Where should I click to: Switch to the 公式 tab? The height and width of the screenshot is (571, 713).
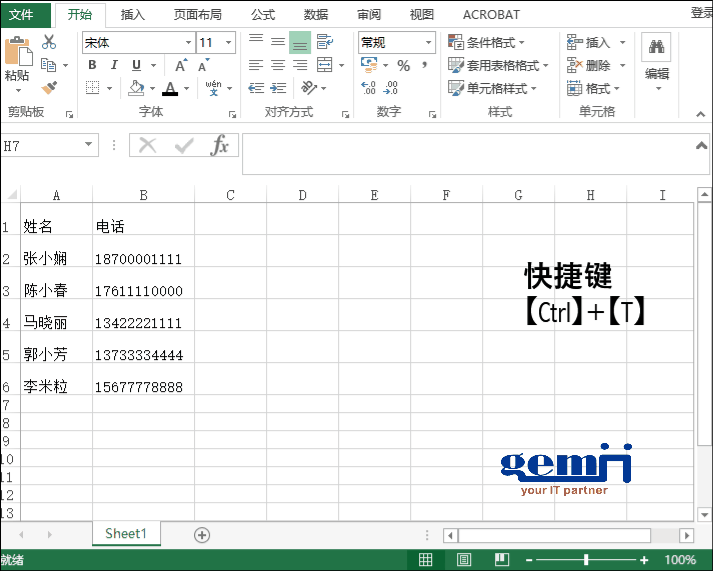262,15
